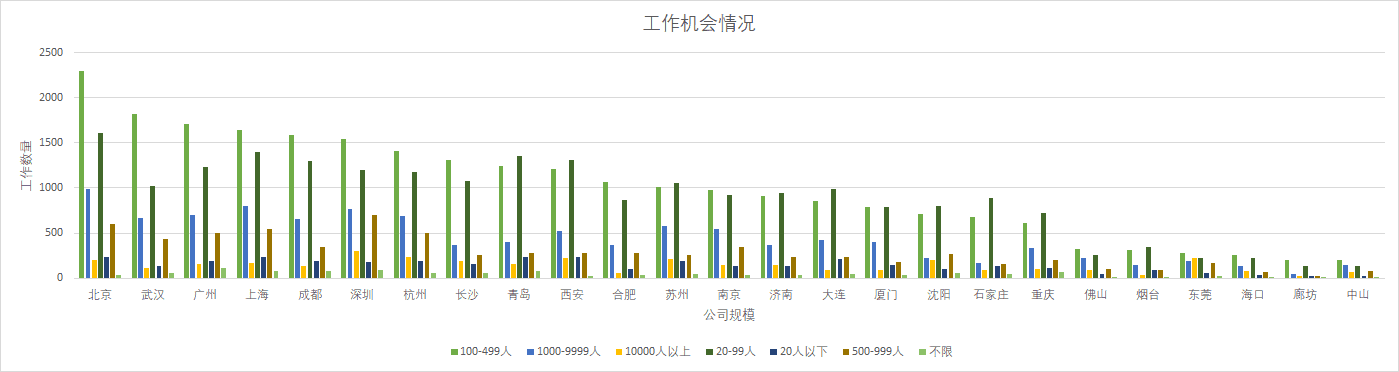This screenshot has width=1399, height=372.
Task: Select the 中山 axis label
Action: pos(1357,295)
